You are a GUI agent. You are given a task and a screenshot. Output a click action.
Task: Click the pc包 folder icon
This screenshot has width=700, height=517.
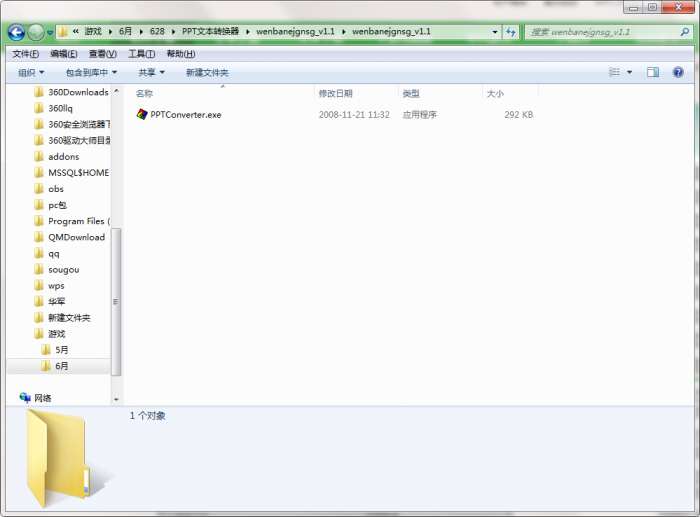click(x=39, y=205)
